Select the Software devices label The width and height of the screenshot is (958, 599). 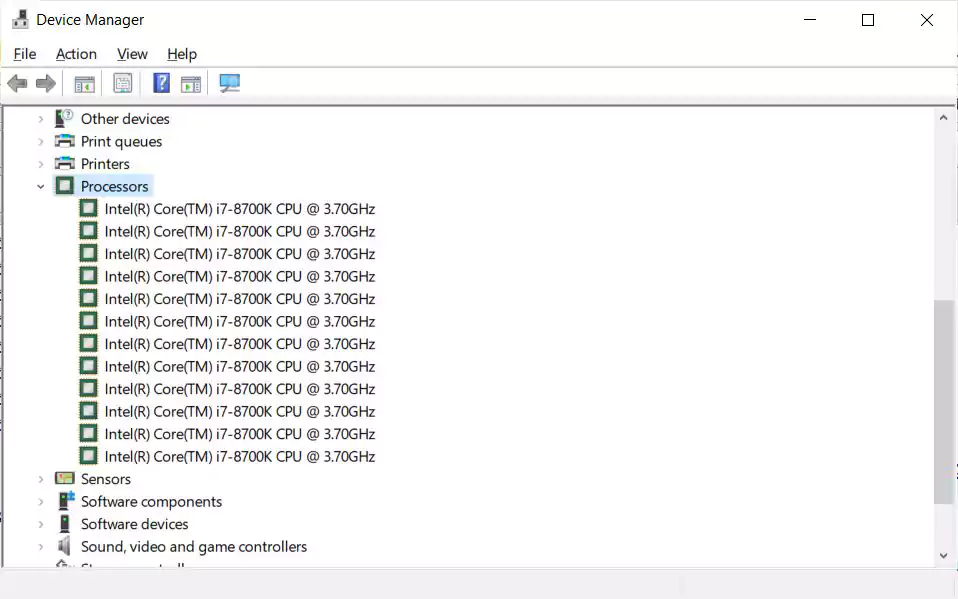pyautogui.click(x=134, y=524)
